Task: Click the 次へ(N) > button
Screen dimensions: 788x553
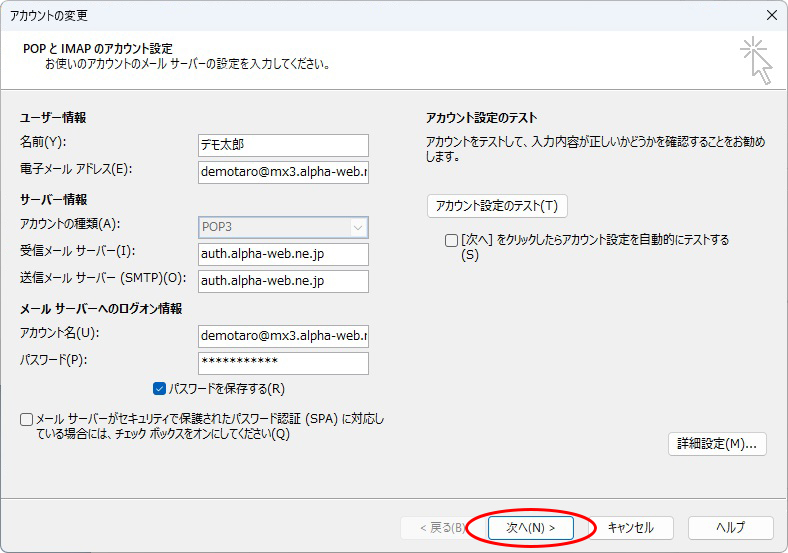Action: (531, 527)
